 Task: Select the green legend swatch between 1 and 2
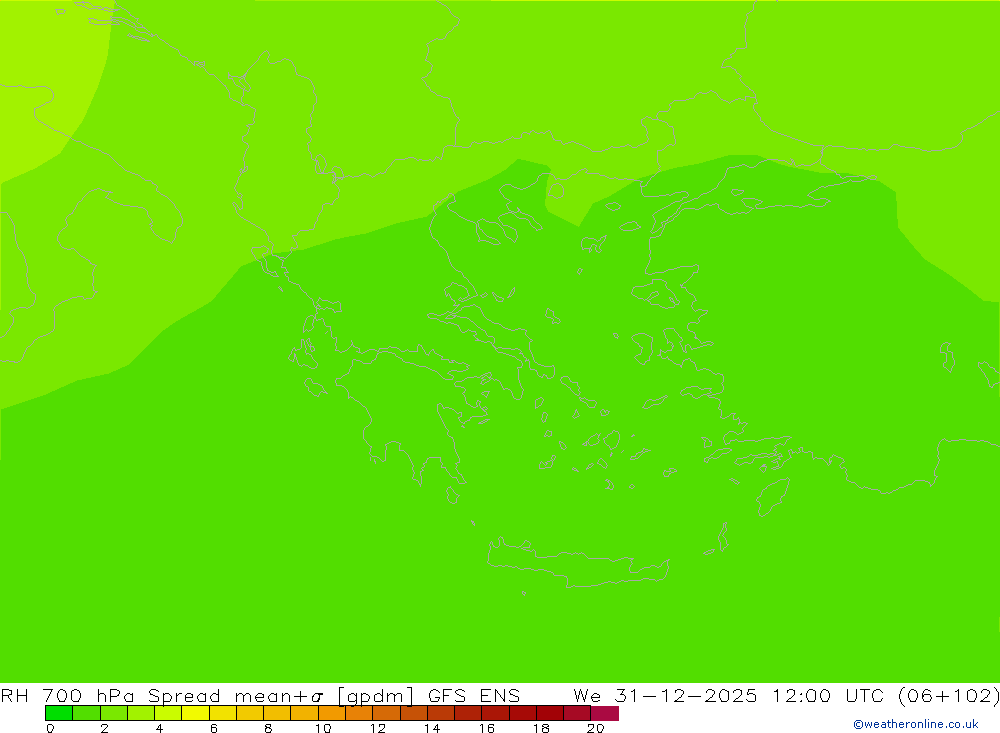(86, 713)
